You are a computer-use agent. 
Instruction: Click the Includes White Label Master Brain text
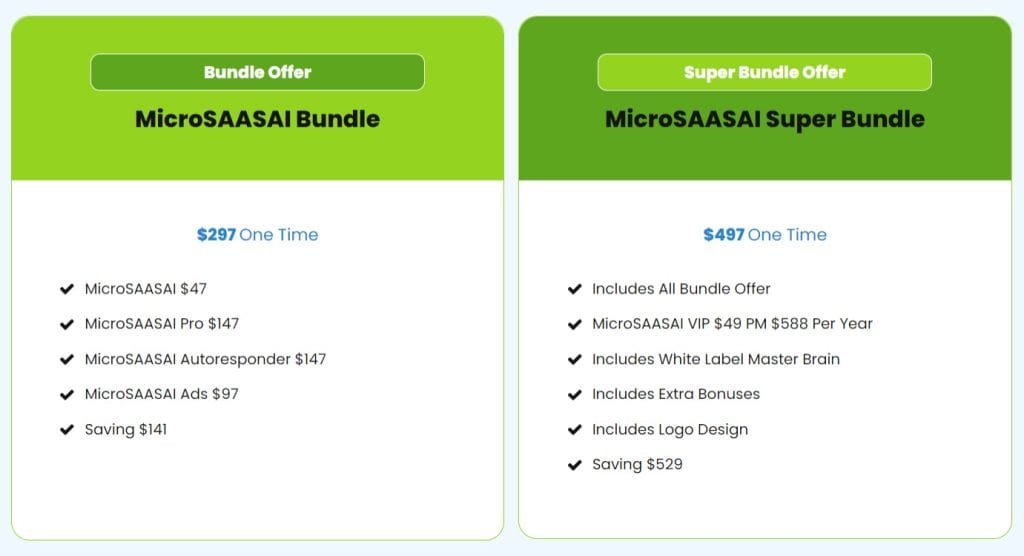coord(716,359)
